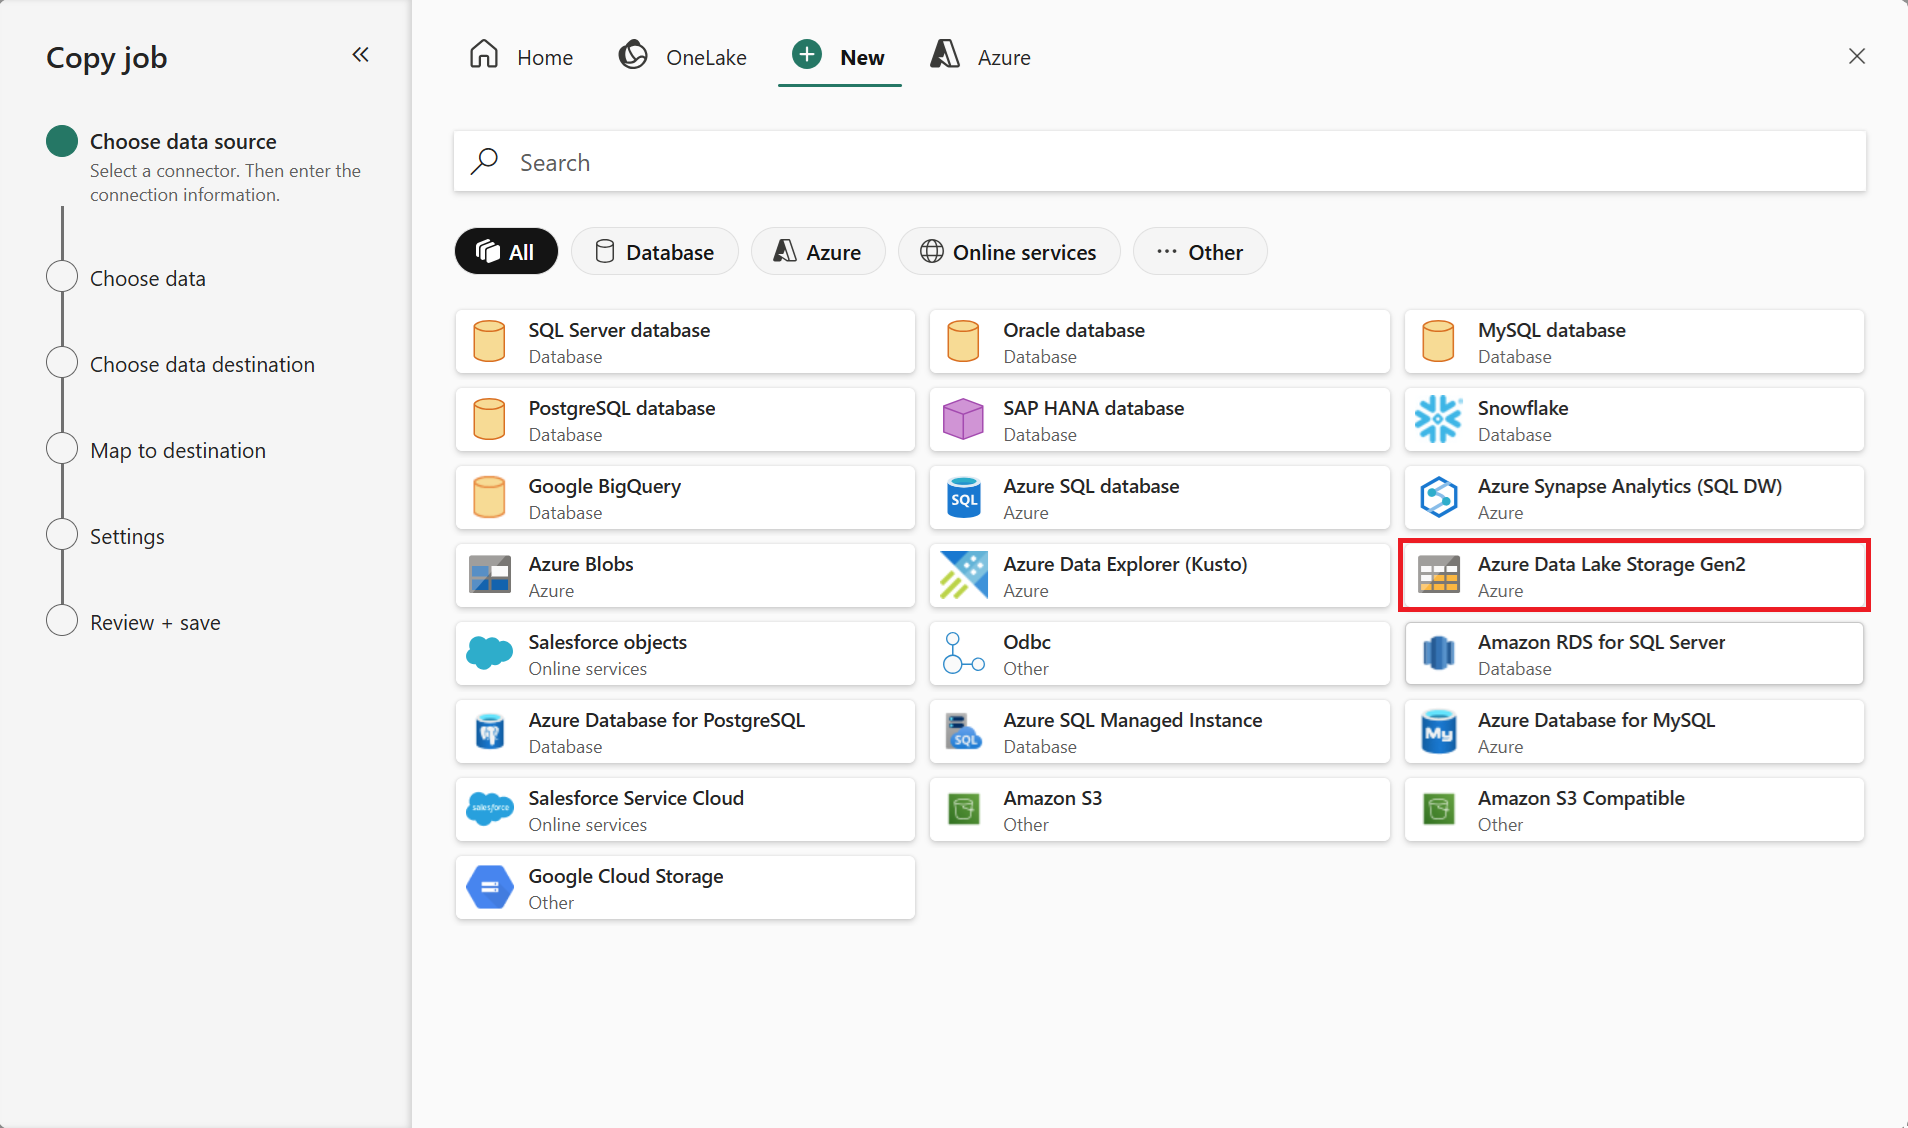Filter connectors by Azure category pill

(x=818, y=252)
